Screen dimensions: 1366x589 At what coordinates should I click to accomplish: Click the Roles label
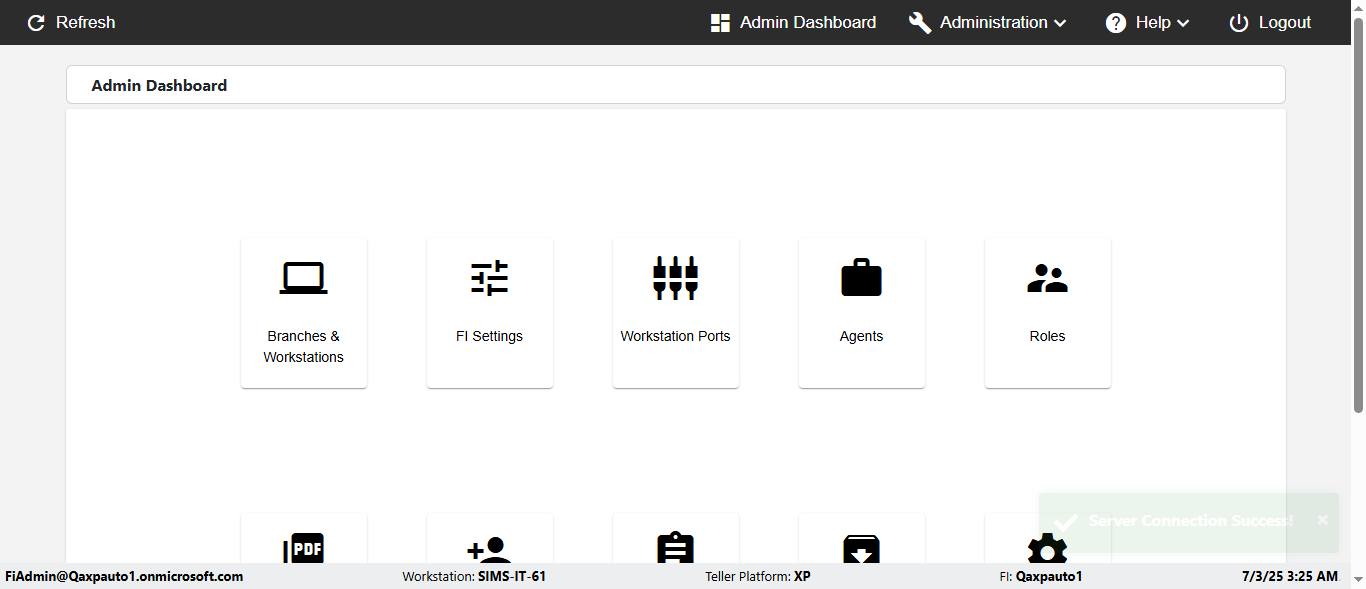tap(1047, 336)
